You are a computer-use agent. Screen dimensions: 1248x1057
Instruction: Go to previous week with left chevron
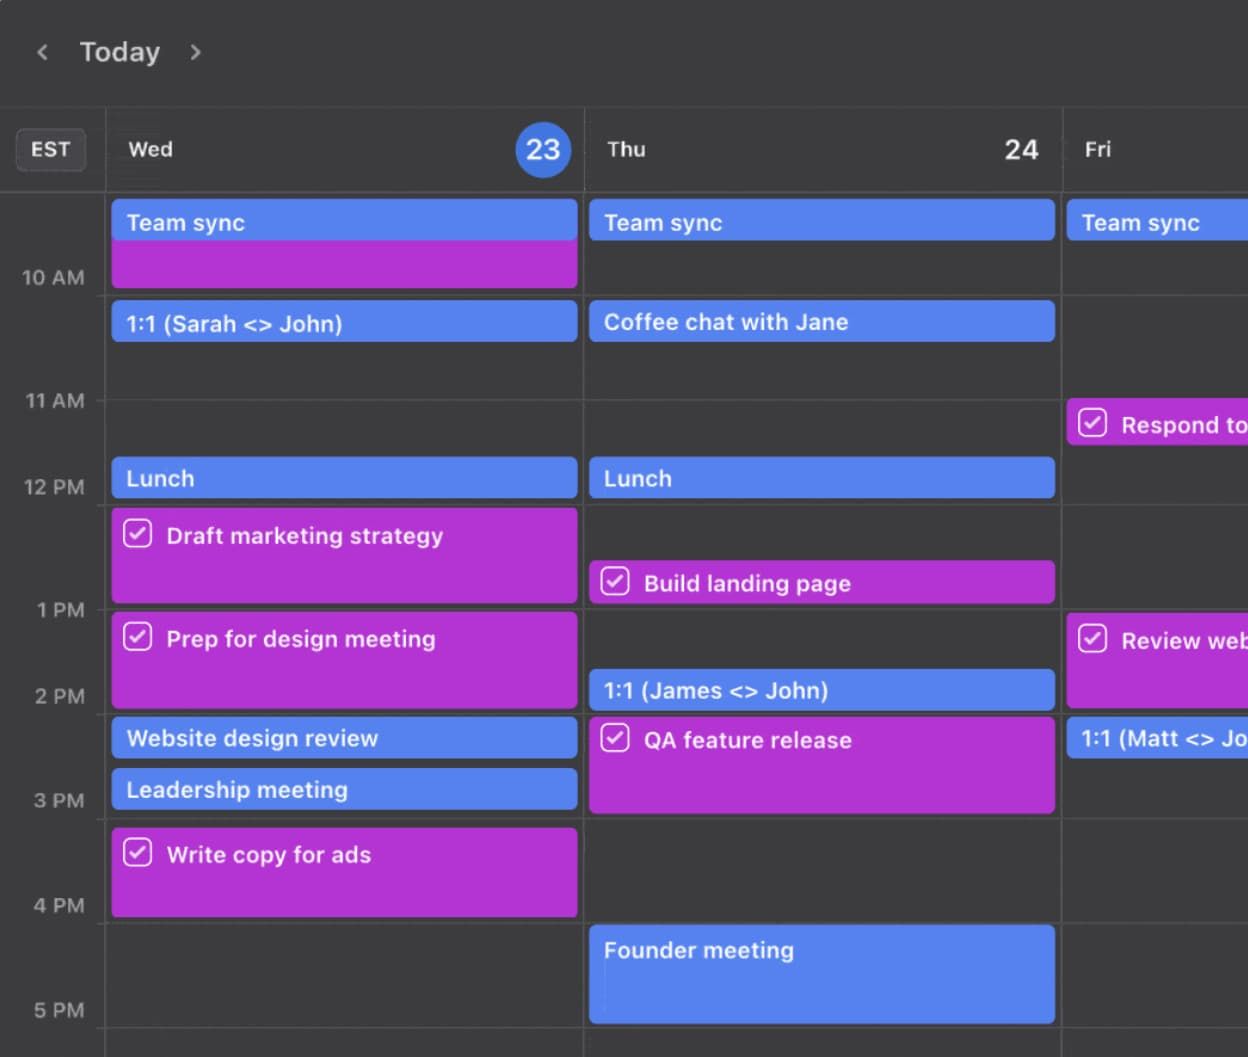[42, 52]
